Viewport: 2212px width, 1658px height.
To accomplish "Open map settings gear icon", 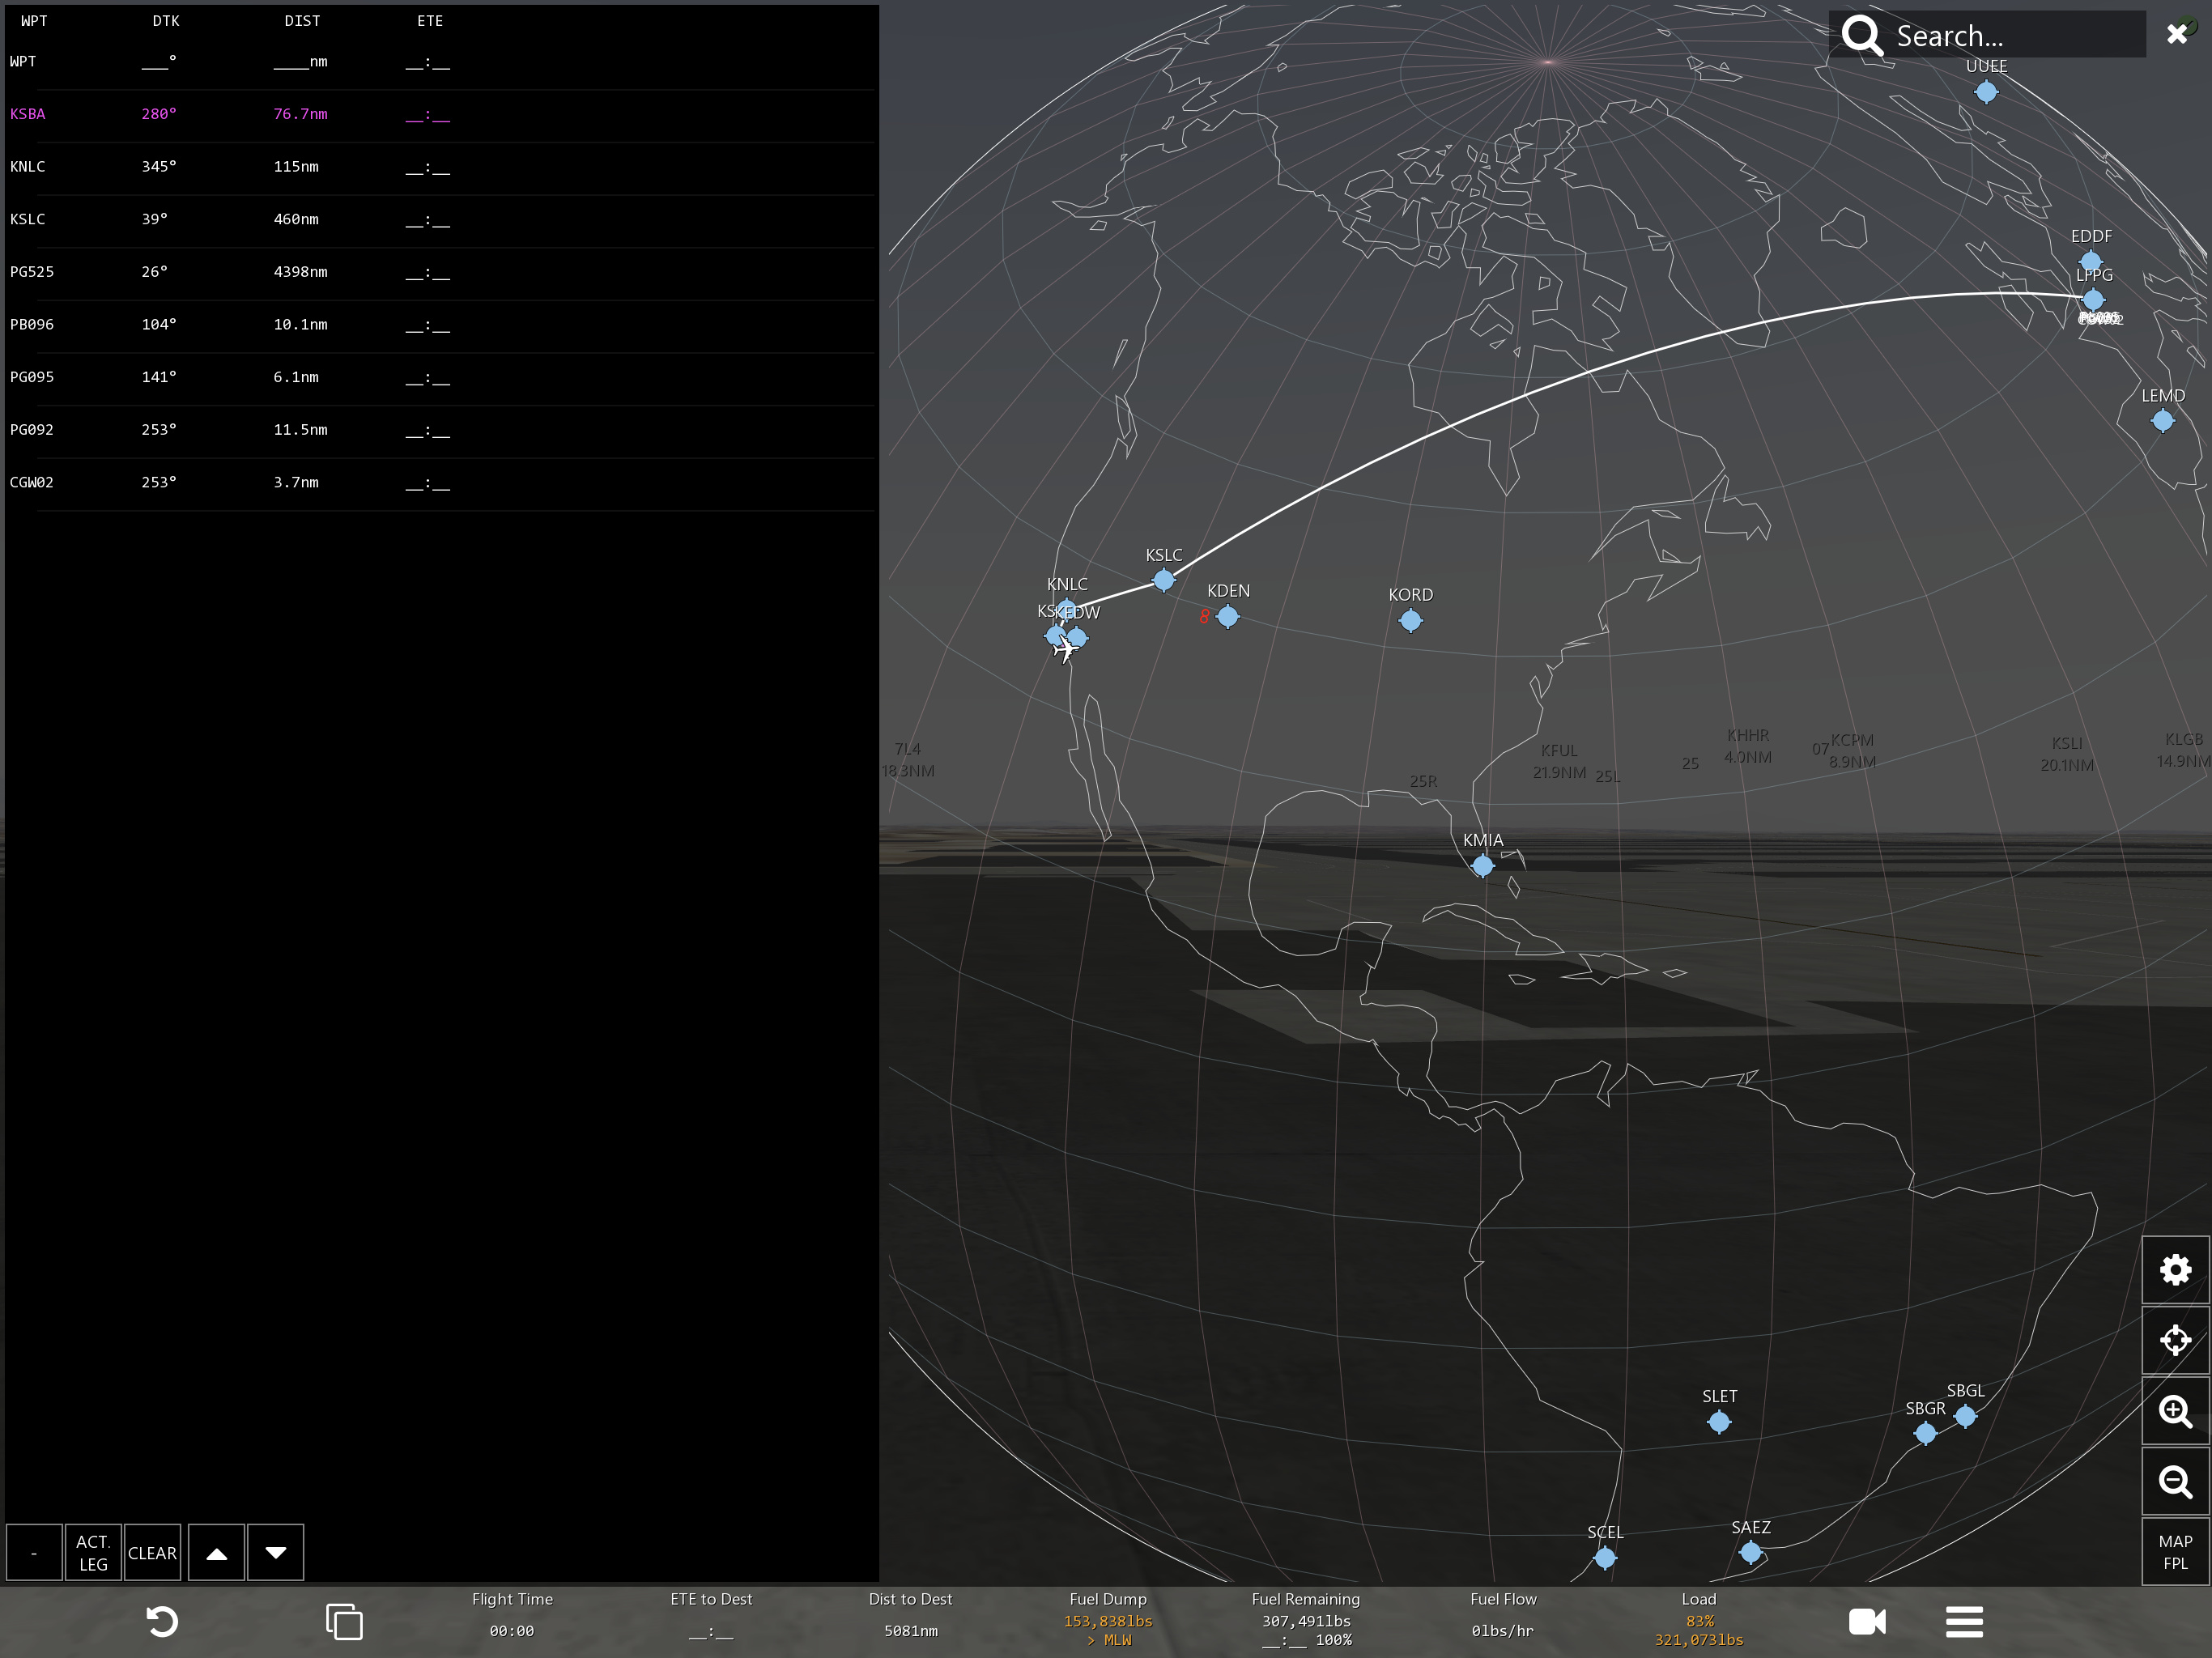I will point(2175,1270).
